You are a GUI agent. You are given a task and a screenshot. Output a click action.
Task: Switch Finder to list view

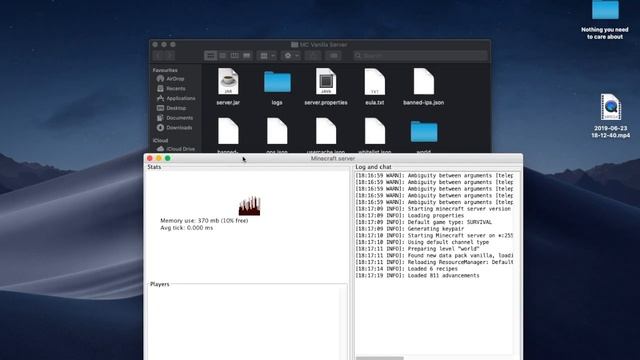click(222, 56)
